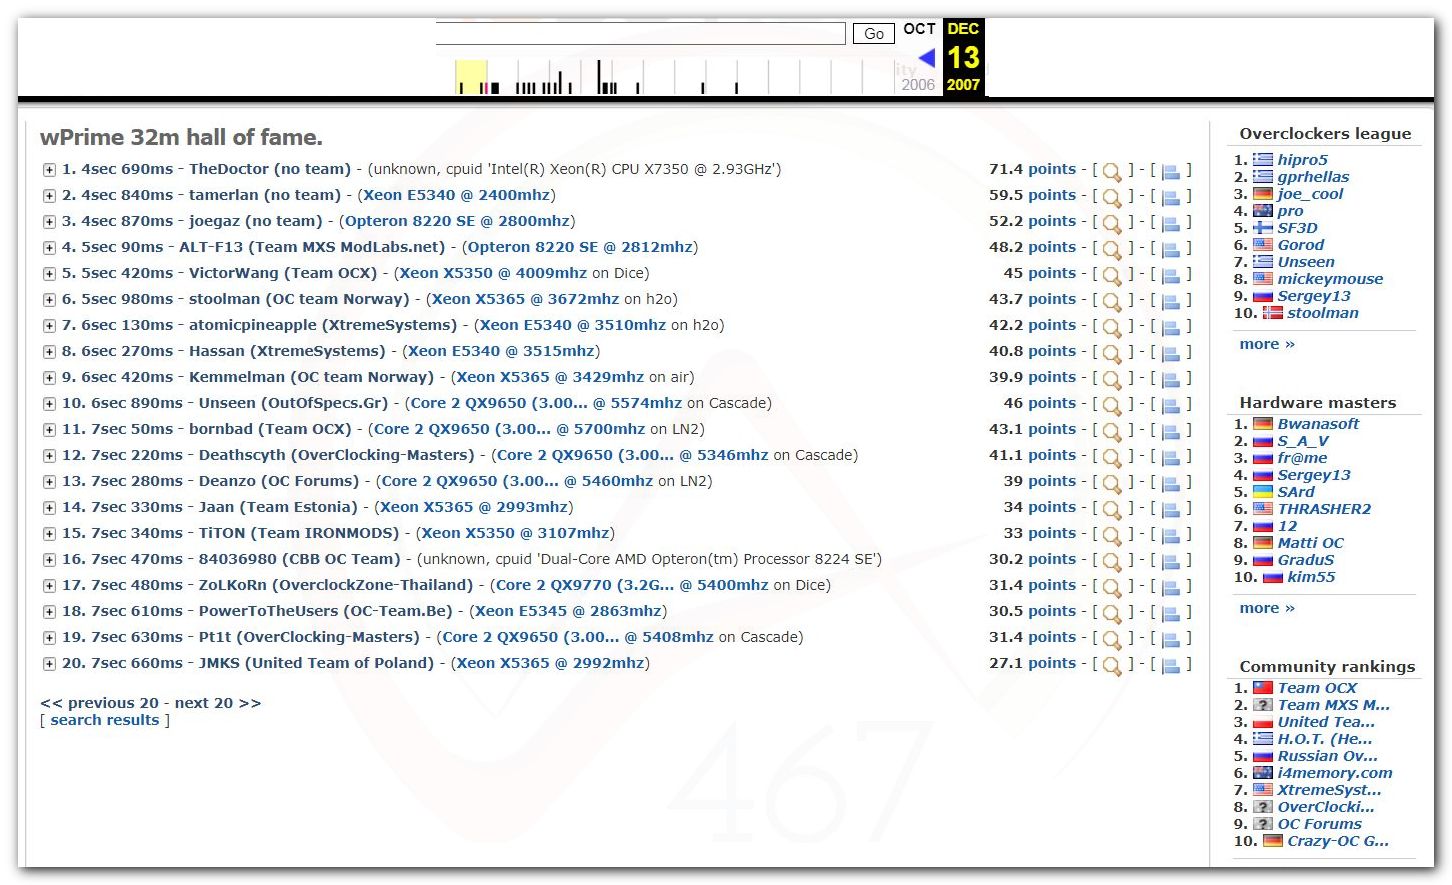This screenshot has height=885, width=1452.
Task: Click the blue picture icon for TheDoctor's entry
Action: (x=1171, y=171)
